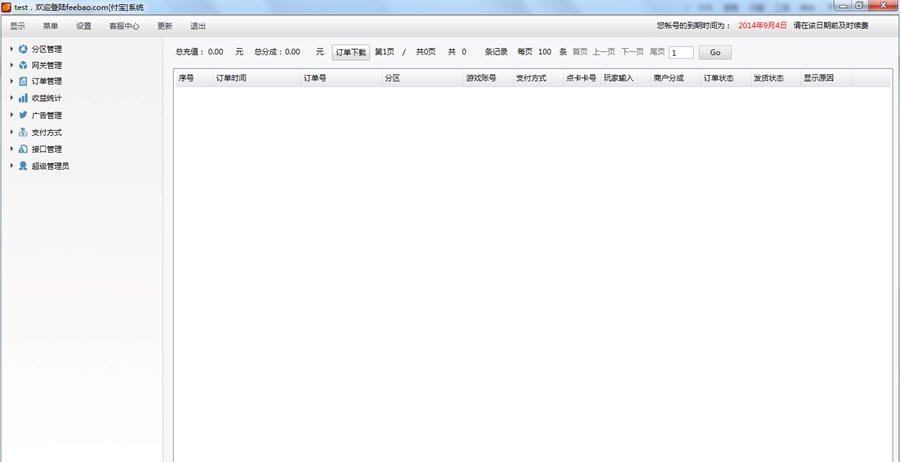
Task: Open the 显示 menu
Action: [x=18, y=26]
